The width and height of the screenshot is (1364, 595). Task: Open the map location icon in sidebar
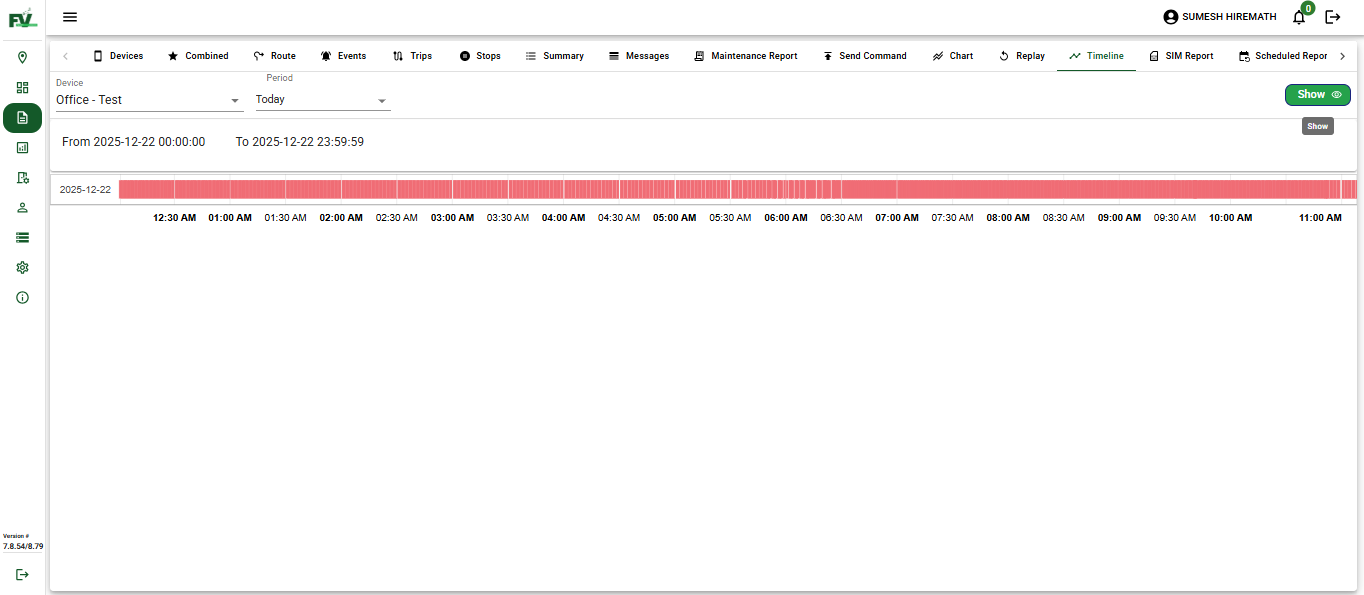[x=22, y=57]
